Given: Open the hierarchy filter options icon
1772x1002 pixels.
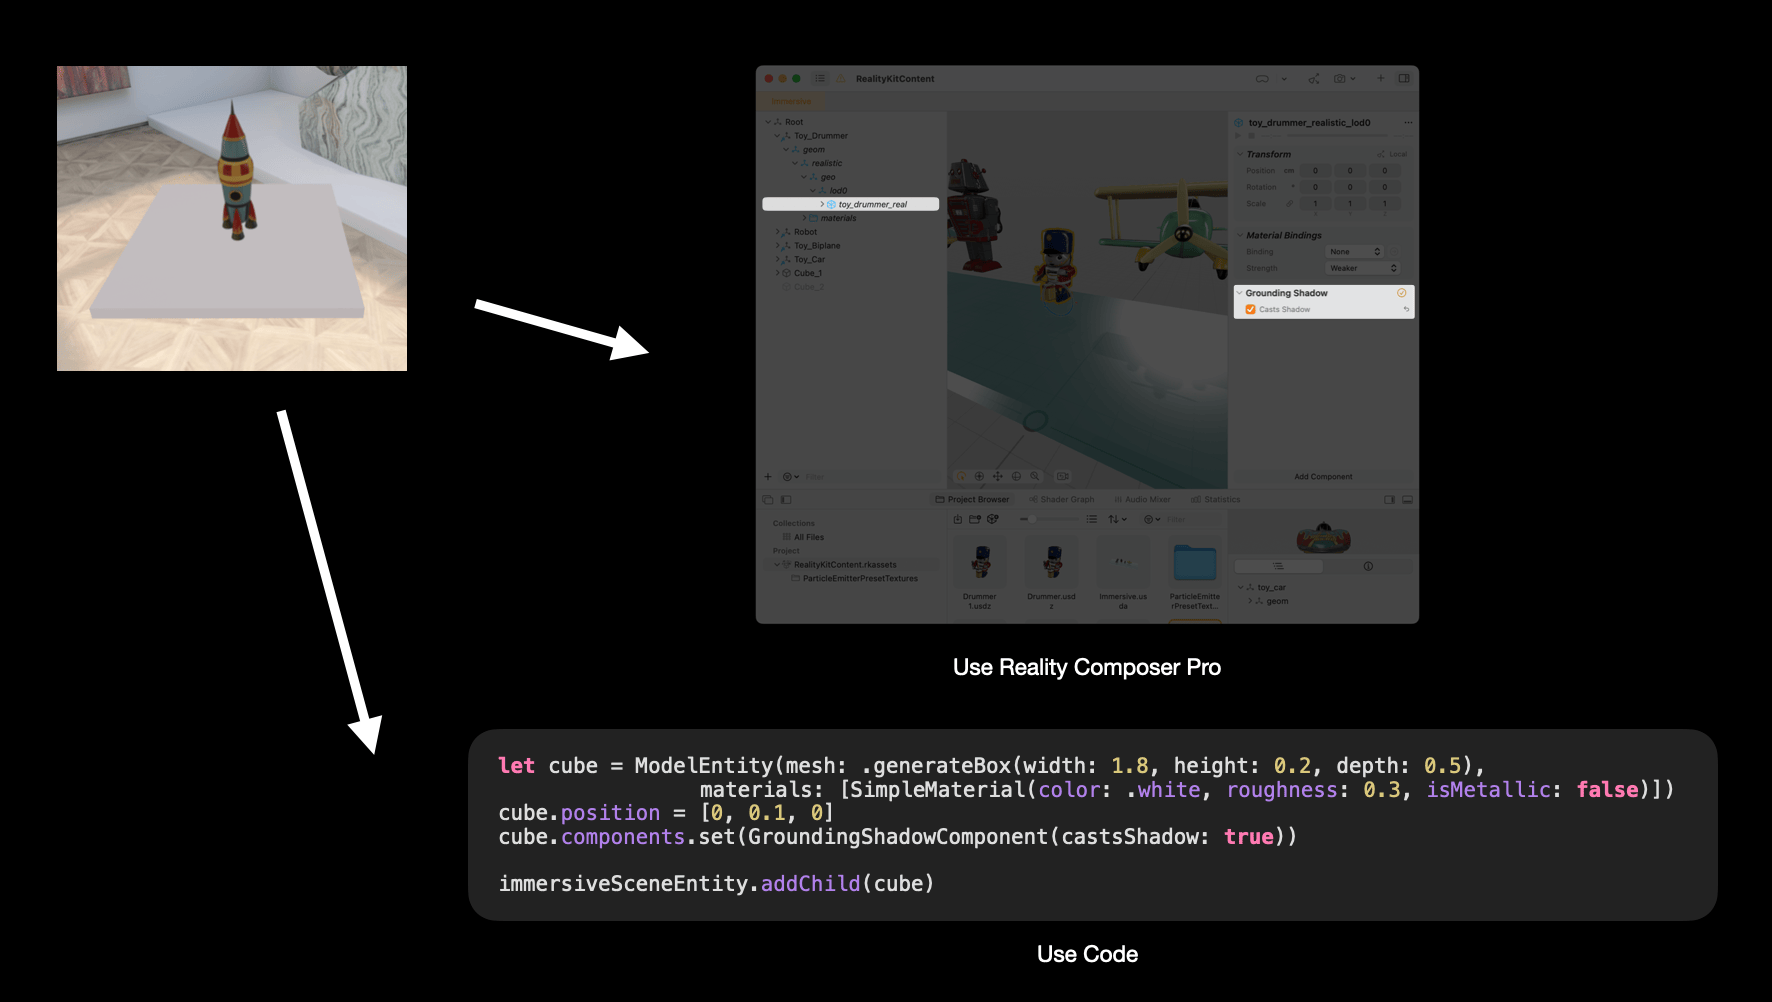Looking at the screenshot, I should (x=790, y=477).
